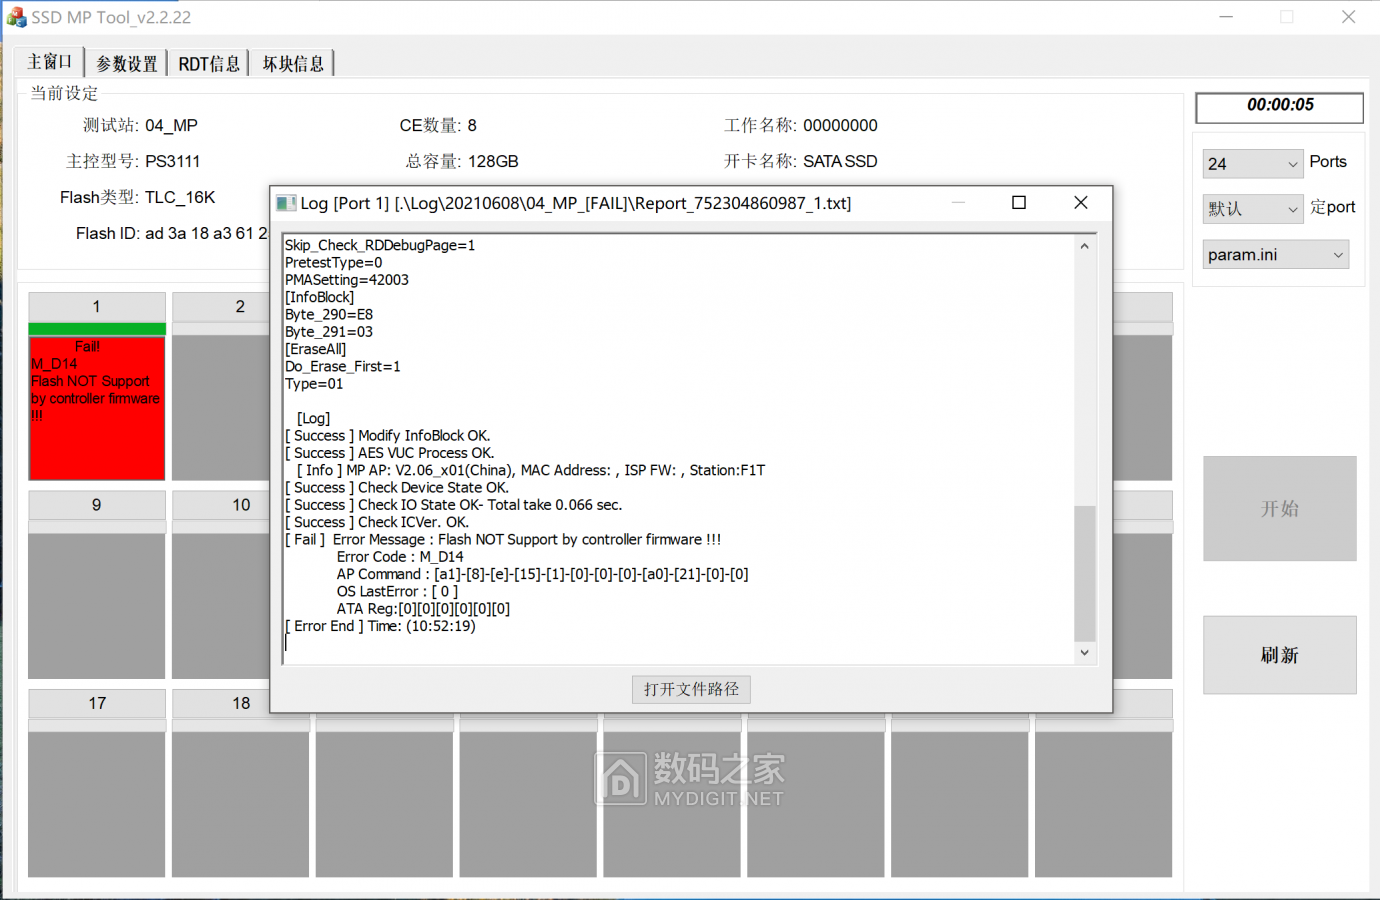Expand the 默认 定port dropdown
1380x900 pixels.
(x=1253, y=208)
